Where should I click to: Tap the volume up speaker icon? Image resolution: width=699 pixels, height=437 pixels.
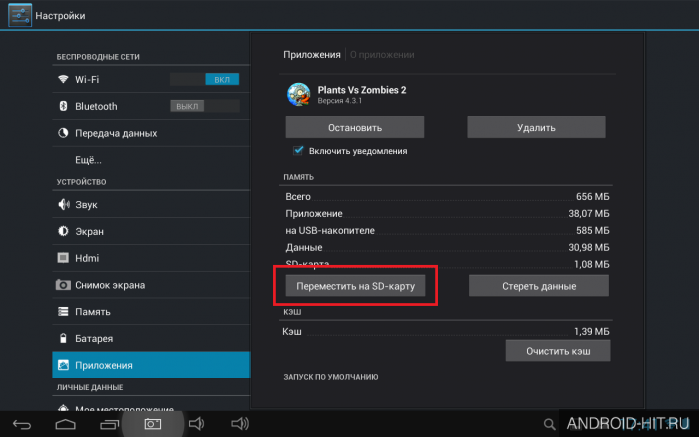click(x=240, y=424)
